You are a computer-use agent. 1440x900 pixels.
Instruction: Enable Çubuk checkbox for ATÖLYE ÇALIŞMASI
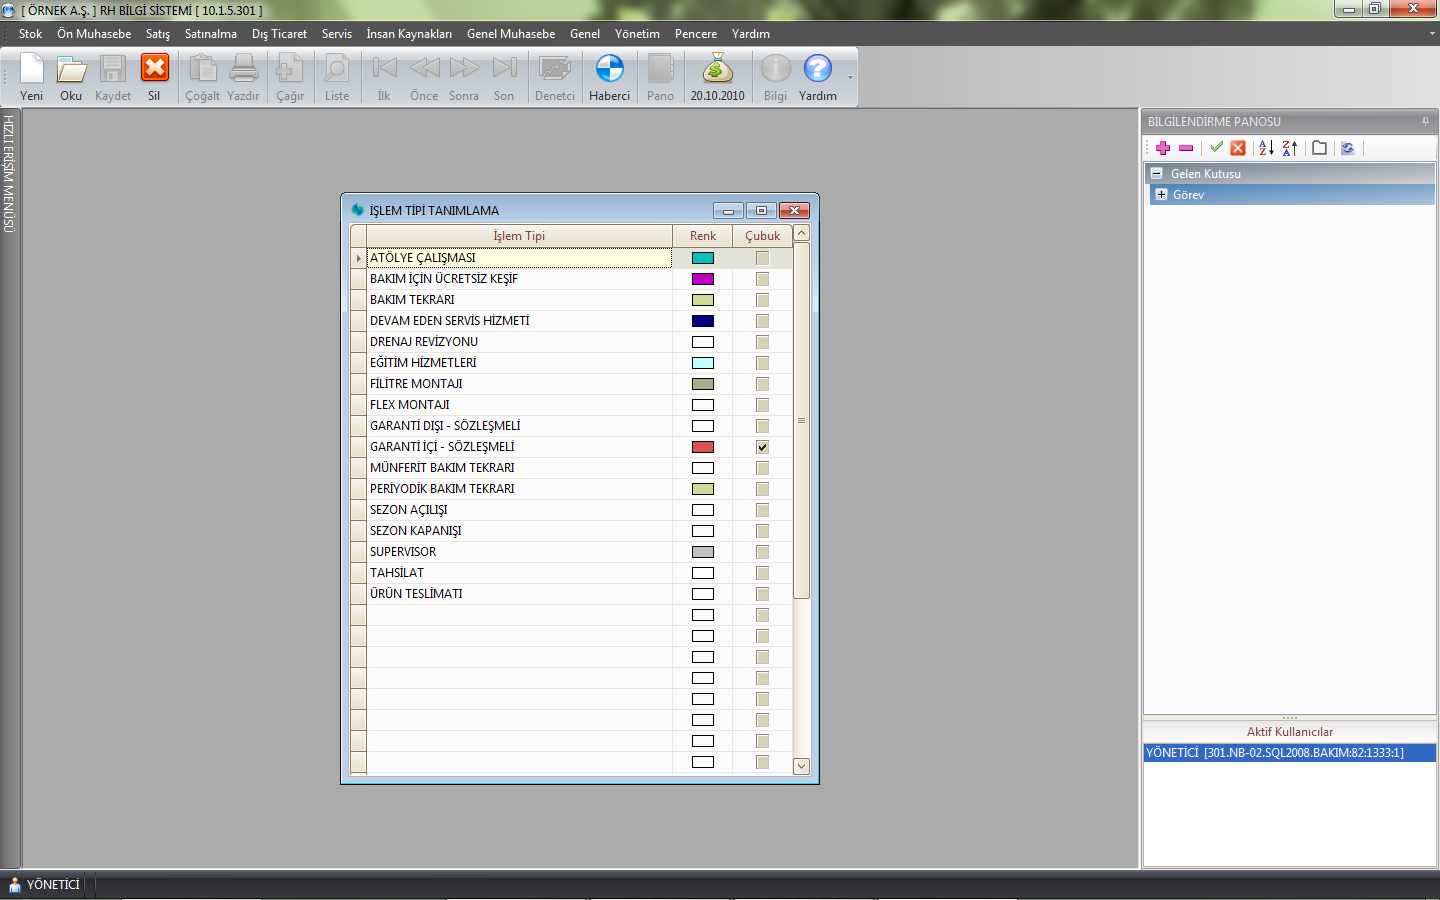(x=763, y=258)
